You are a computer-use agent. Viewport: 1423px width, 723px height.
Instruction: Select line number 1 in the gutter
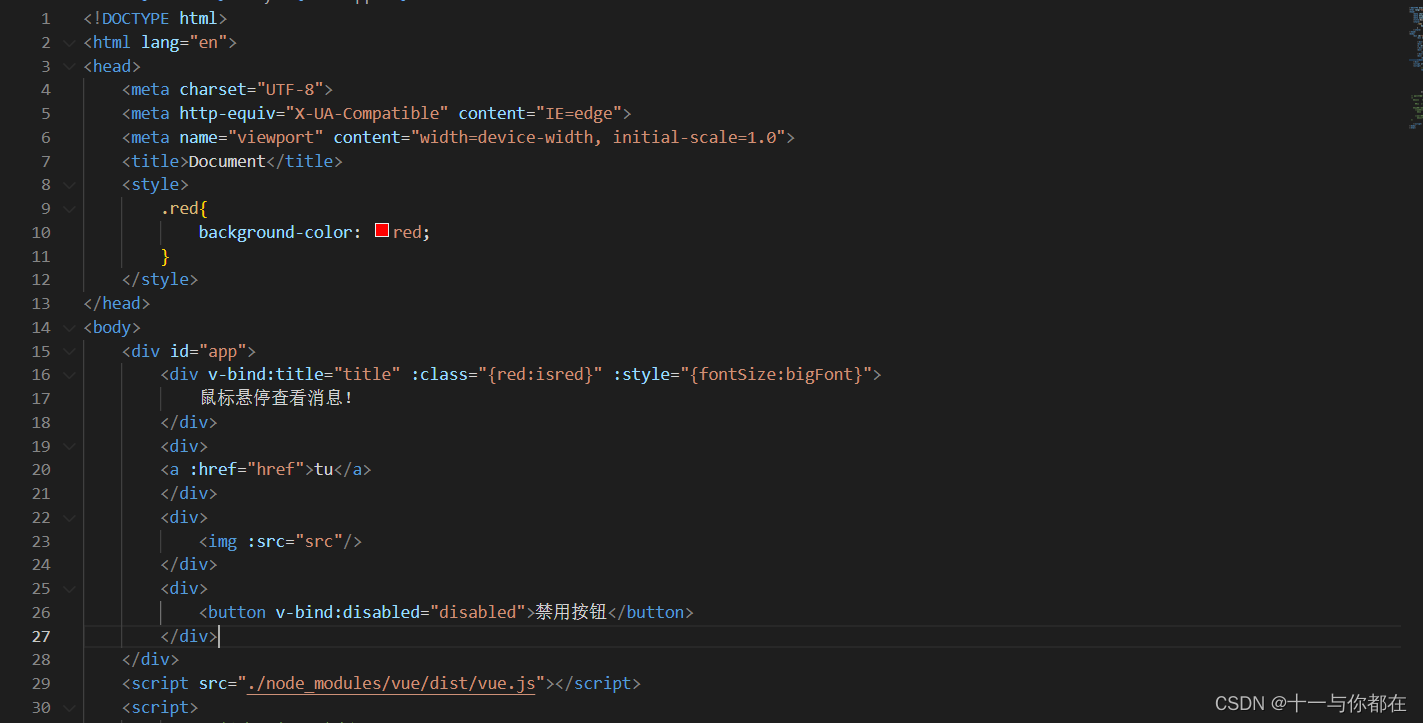[x=45, y=19]
